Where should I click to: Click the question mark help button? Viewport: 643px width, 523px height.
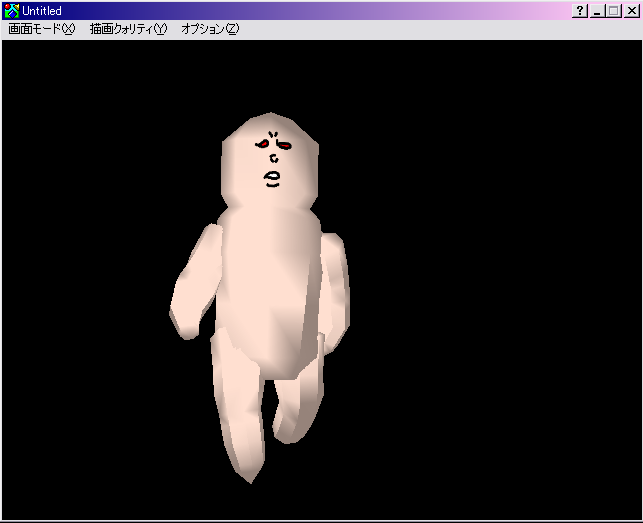pos(580,10)
